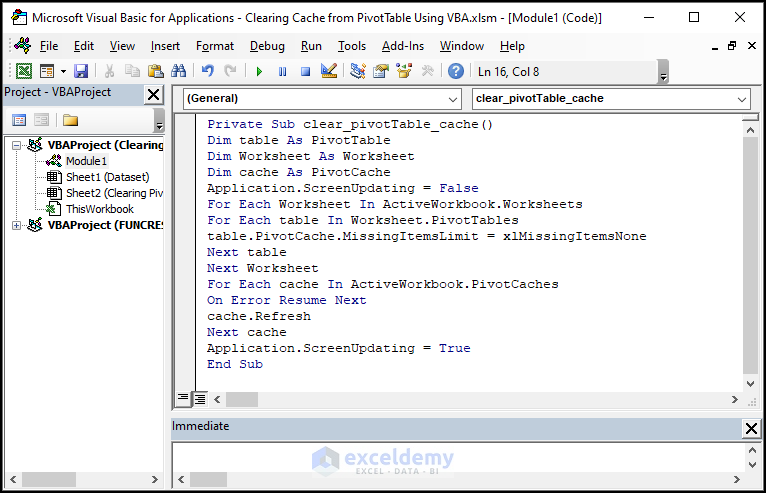Image resolution: width=766 pixels, height=493 pixels.
Task: Collapse the VBAProject (Clearing) tree node
Action: (16, 145)
